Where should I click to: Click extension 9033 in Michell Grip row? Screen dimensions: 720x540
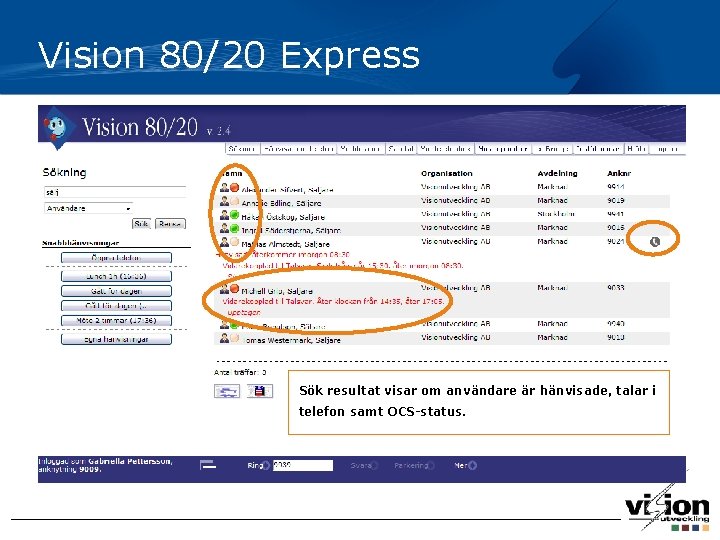point(616,288)
